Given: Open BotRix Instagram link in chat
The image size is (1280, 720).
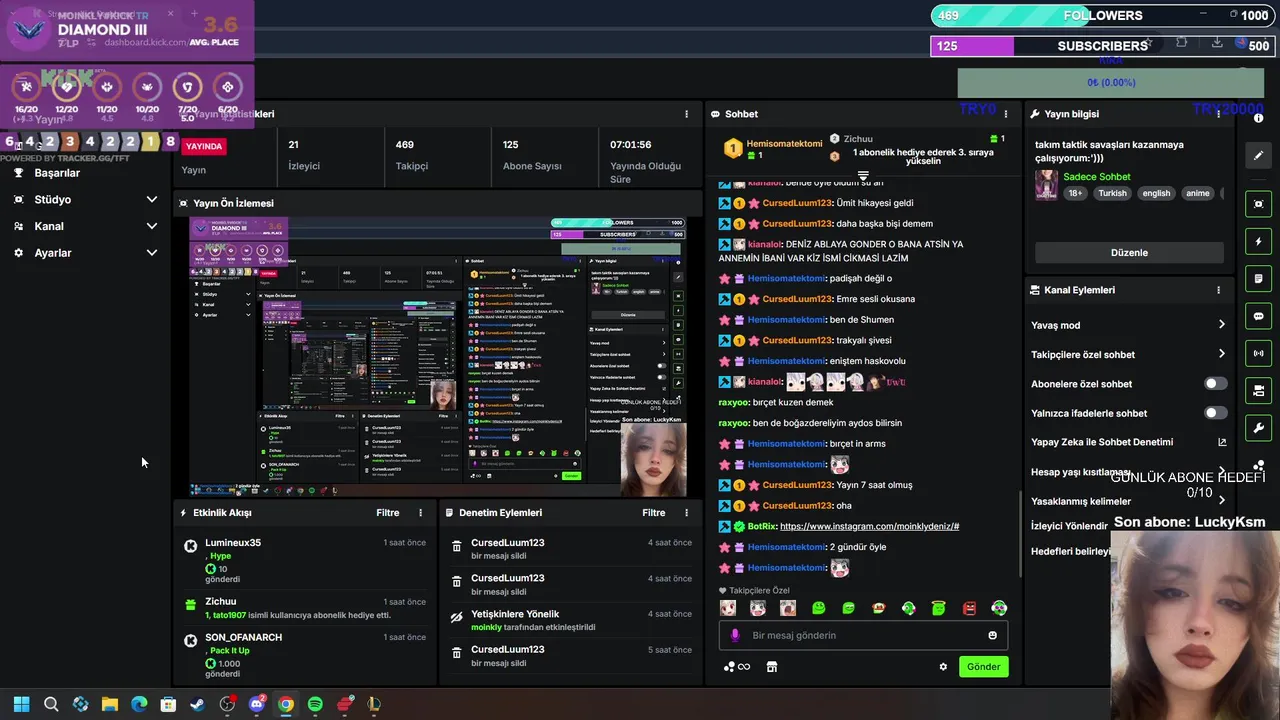Looking at the screenshot, I should click(x=869, y=526).
